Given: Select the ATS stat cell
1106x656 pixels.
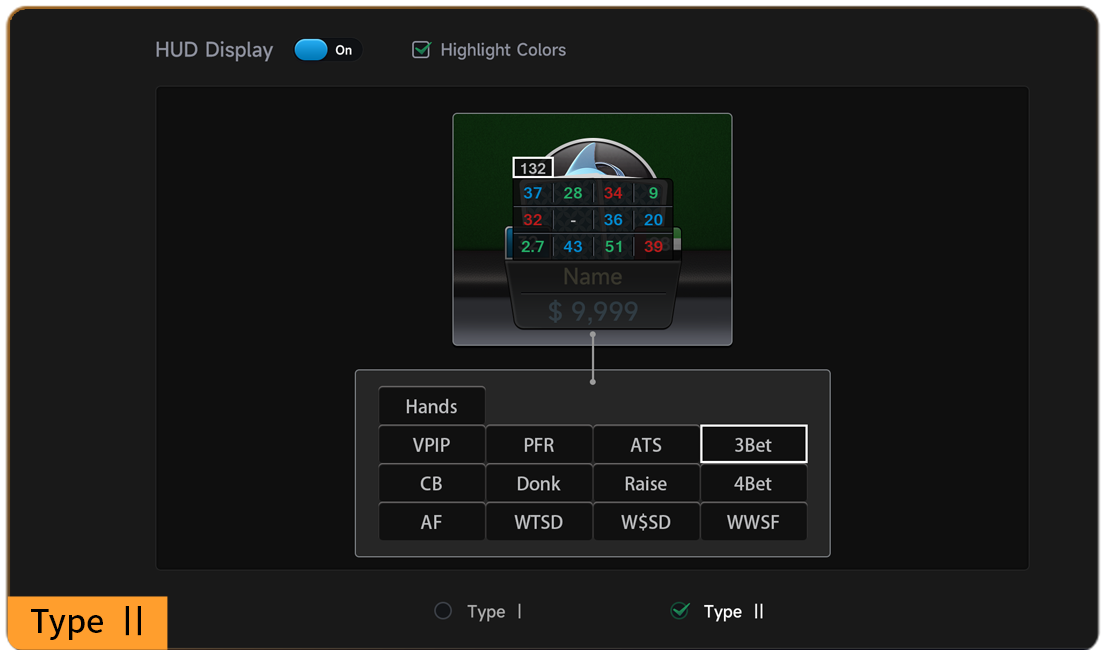Looking at the screenshot, I should (646, 445).
